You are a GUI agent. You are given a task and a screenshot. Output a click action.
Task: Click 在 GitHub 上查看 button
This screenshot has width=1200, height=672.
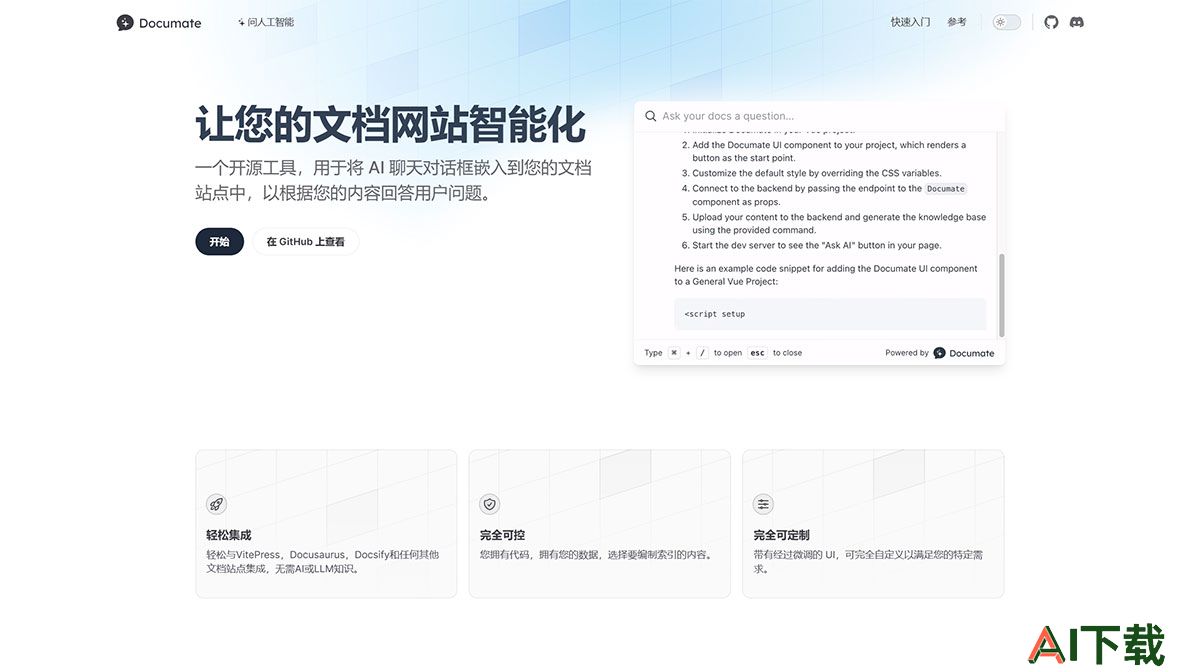point(305,242)
